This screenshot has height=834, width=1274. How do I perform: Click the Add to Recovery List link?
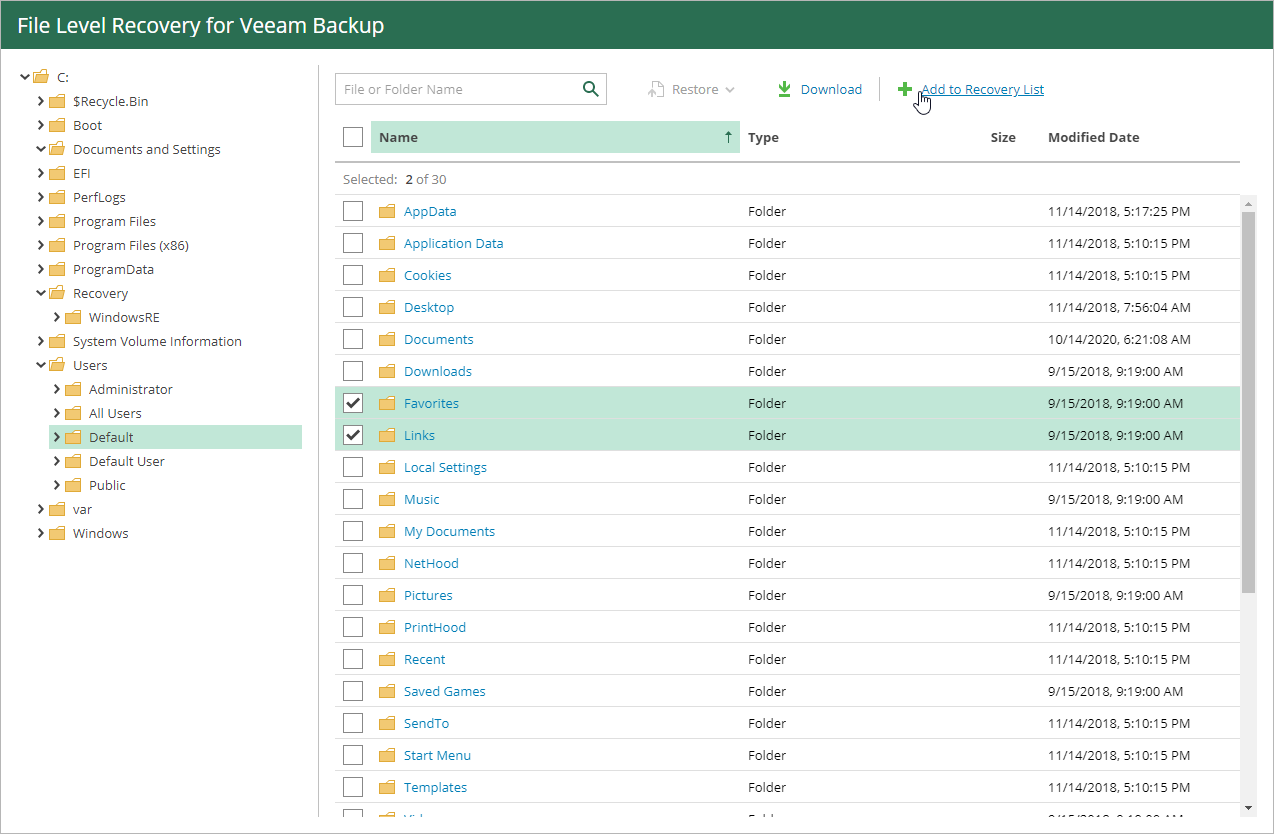[x=982, y=89]
